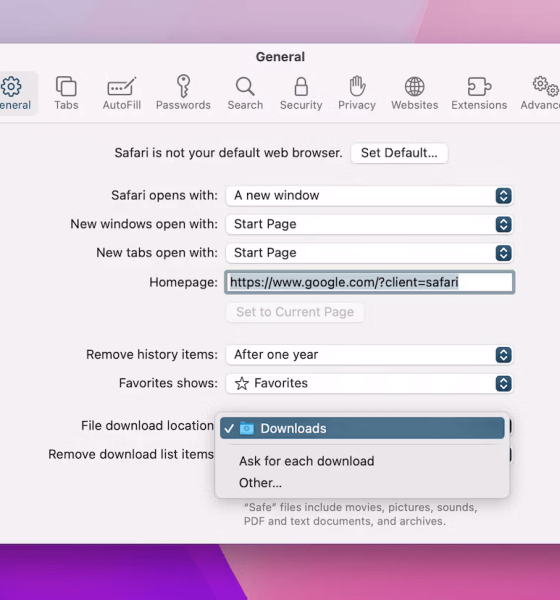
Task: Open the AutoFill preferences pane
Action: [122, 93]
